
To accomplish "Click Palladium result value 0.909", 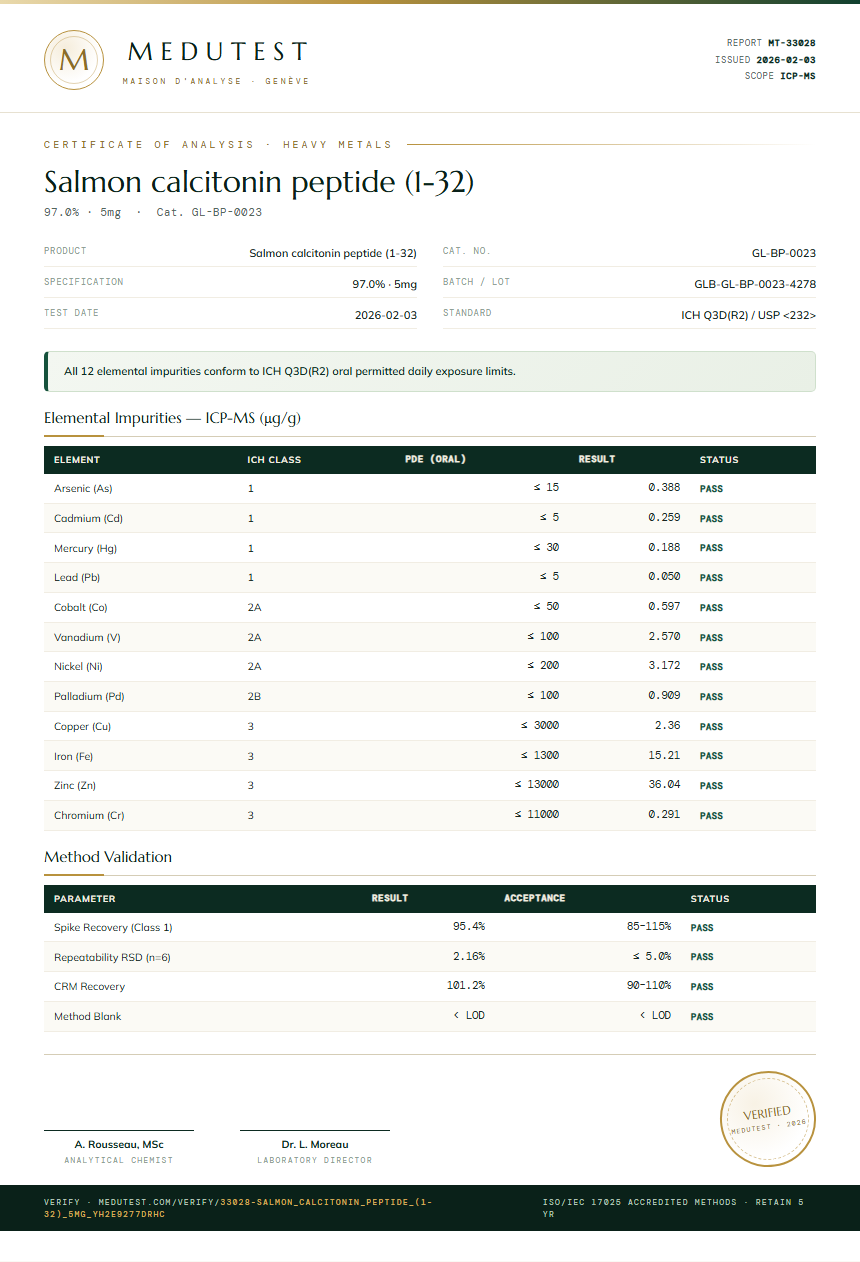I will pos(664,696).
